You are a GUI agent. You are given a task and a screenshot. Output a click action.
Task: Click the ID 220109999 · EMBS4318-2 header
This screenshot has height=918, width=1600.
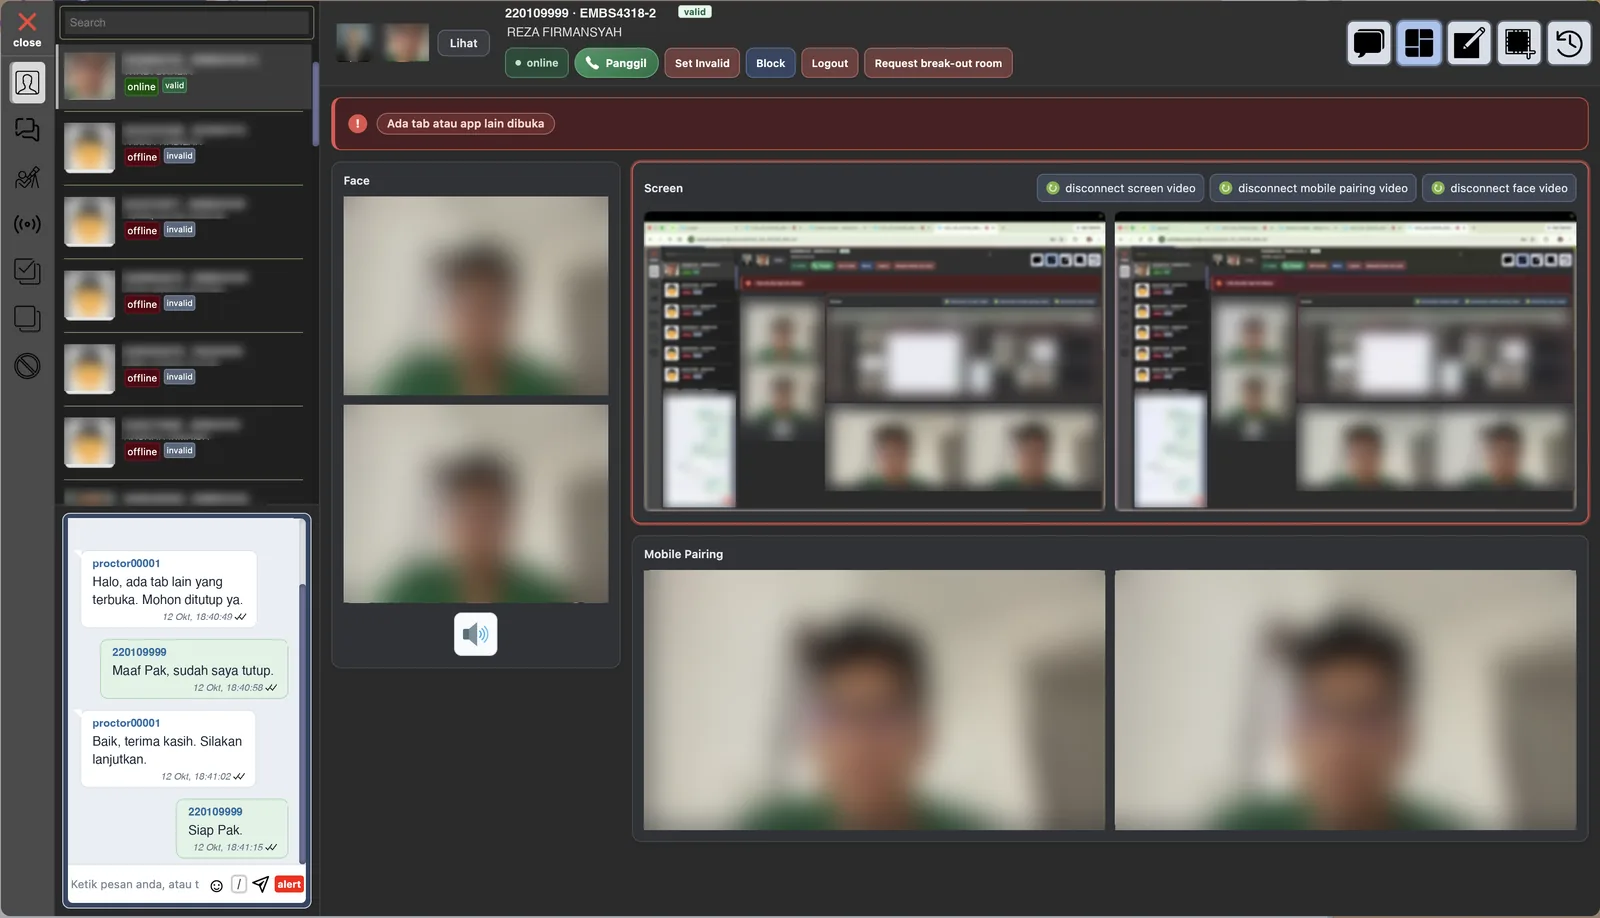[580, 13]
